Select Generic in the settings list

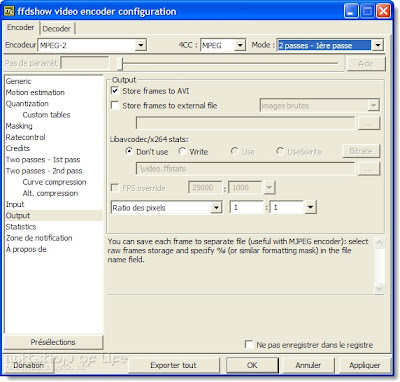[x=18, y=81]
